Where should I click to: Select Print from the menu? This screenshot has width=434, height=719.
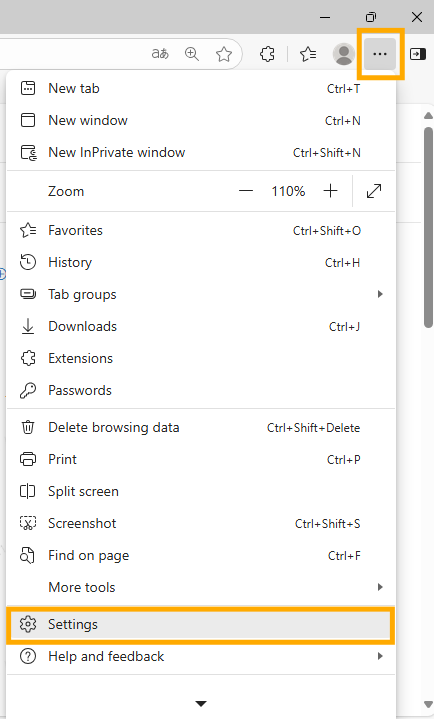tap(201, 459)
